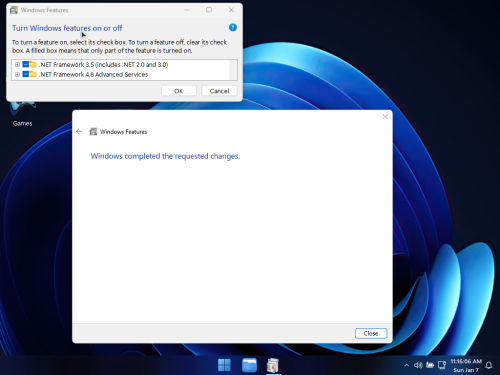Click the Windows Features title bar icon
The height and width of the screenshot is (375, 500).
tap(14, 10)
